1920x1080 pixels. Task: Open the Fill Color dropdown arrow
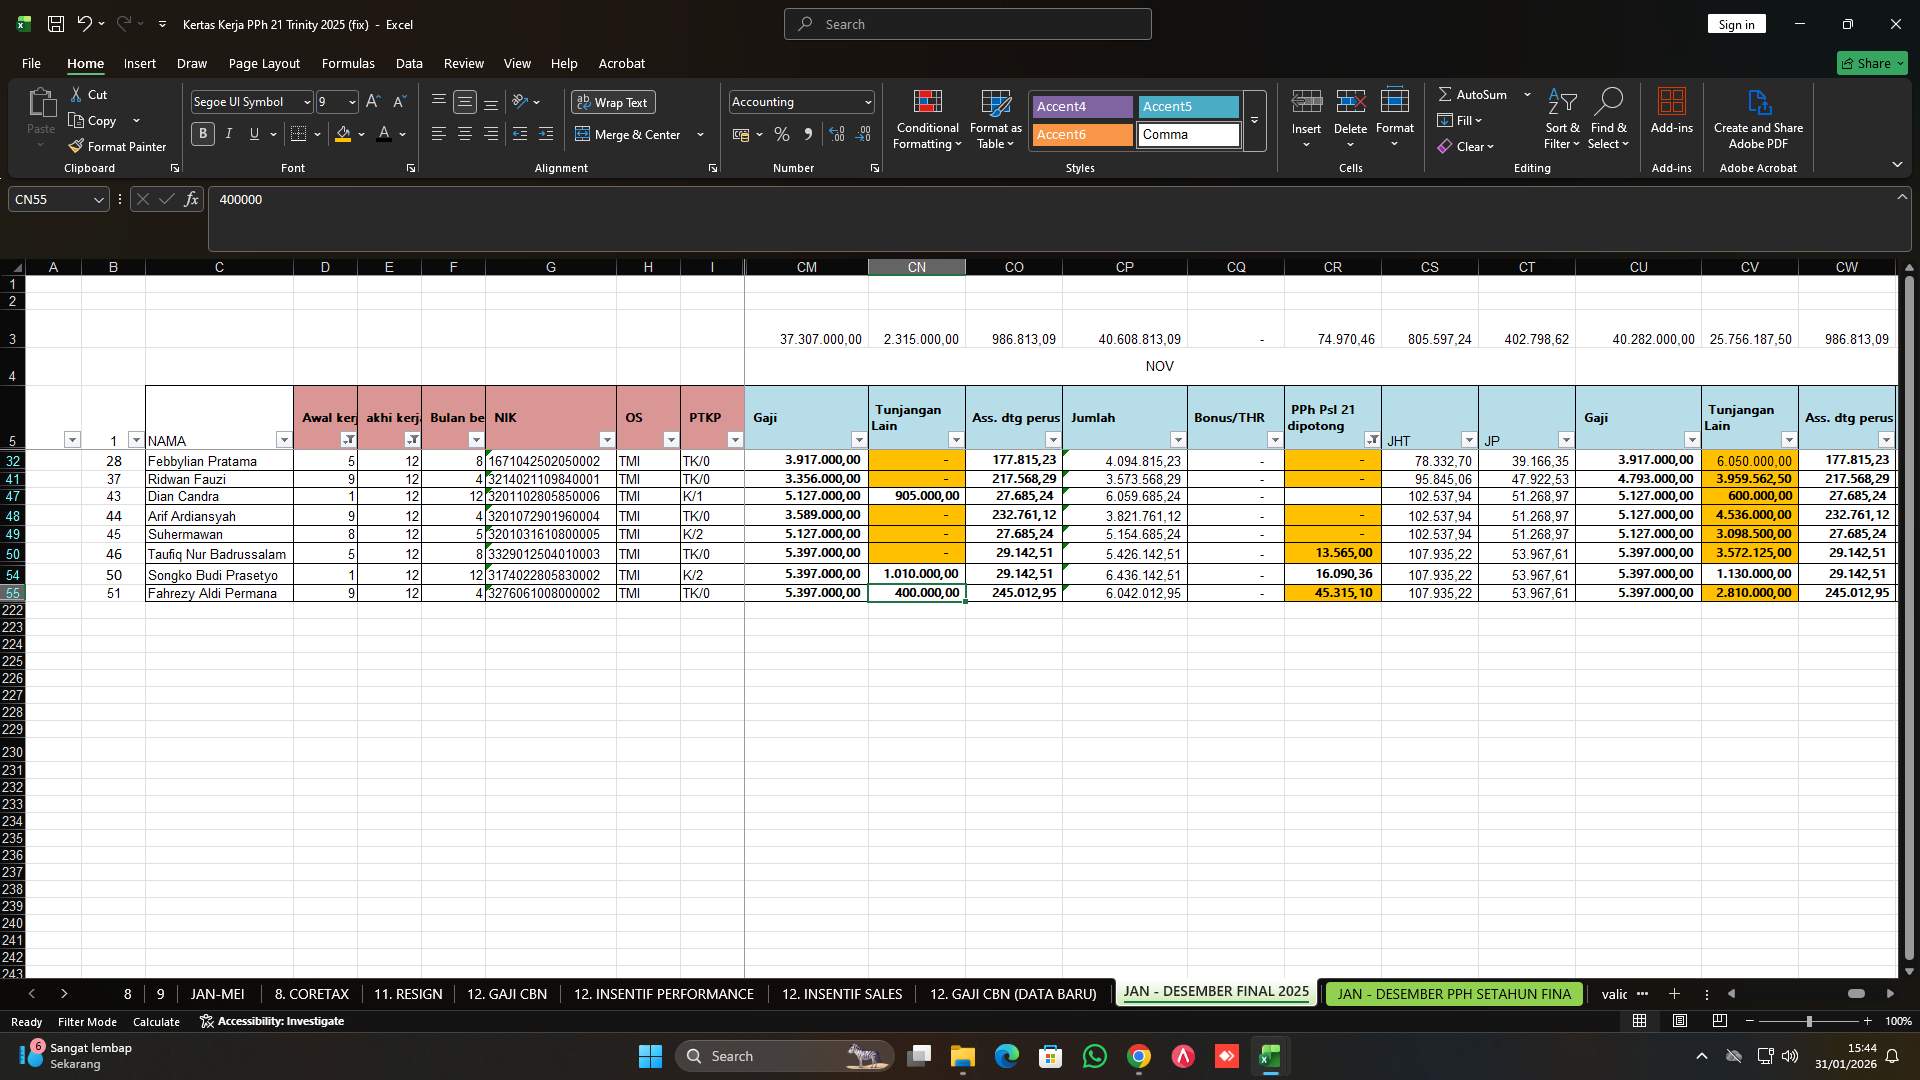pyautogui.click(x=361, y=134)
